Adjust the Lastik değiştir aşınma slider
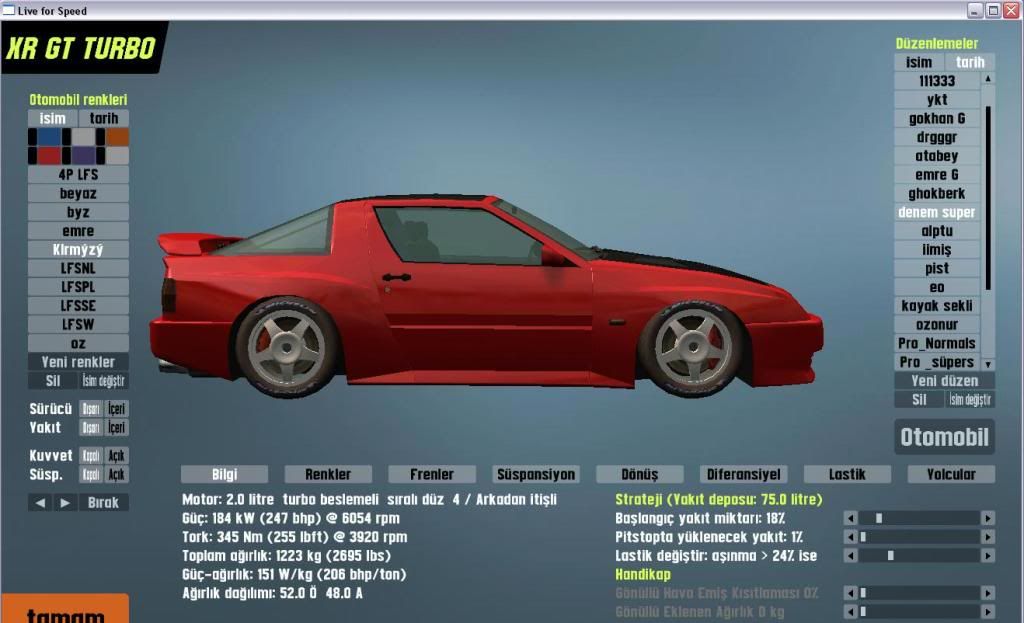Viewport: 1024px width, 623px height. (x=919, y=556)
